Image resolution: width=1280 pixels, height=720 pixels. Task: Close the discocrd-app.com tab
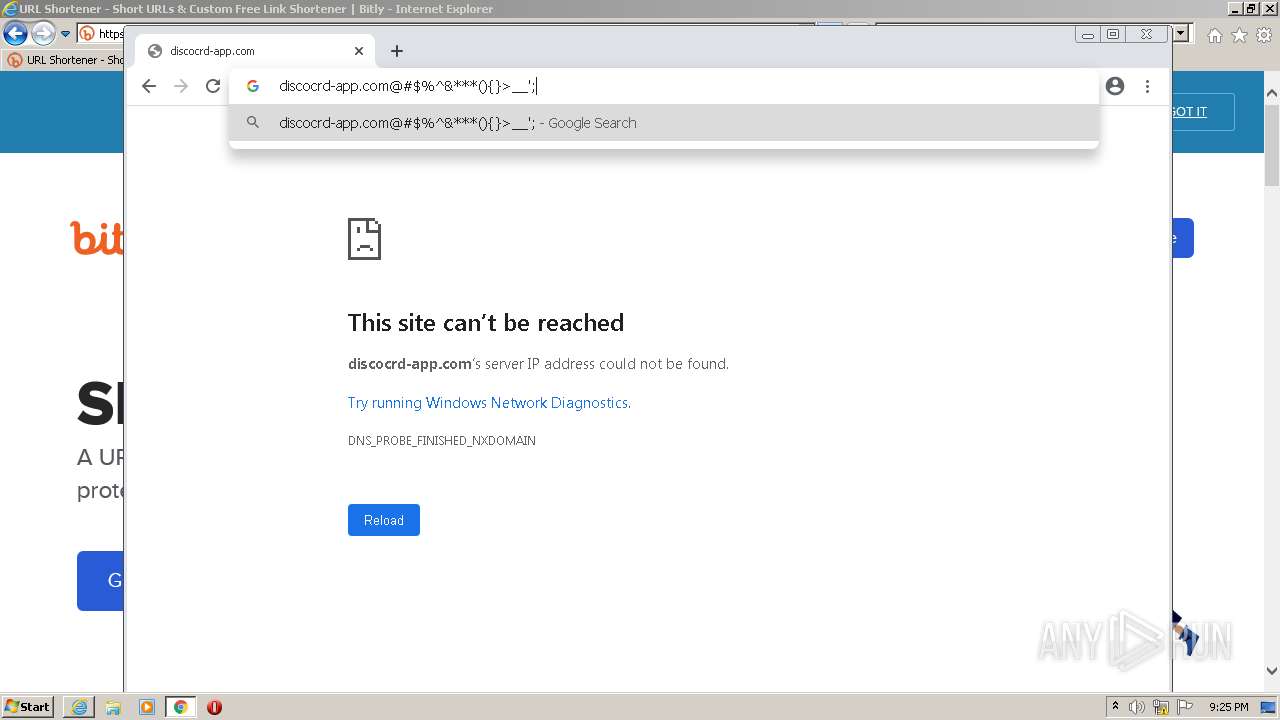click(x=359, y=51)
